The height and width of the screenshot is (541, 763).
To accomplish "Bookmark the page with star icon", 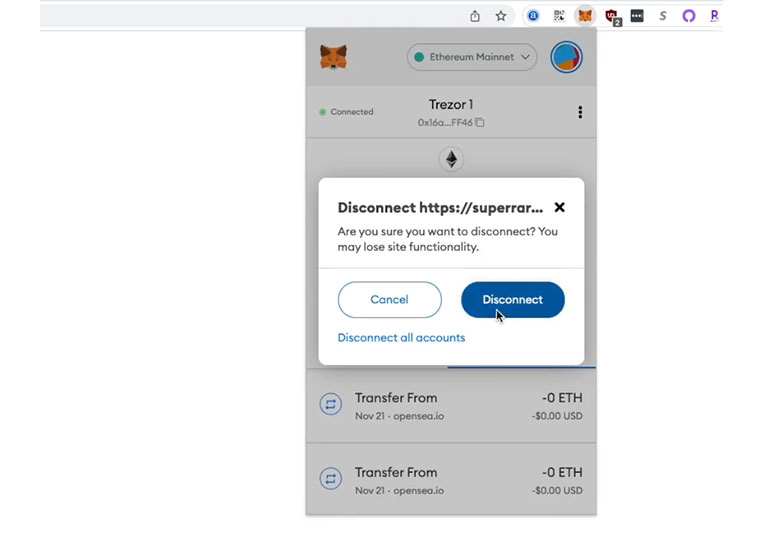I will click(501, 16).
